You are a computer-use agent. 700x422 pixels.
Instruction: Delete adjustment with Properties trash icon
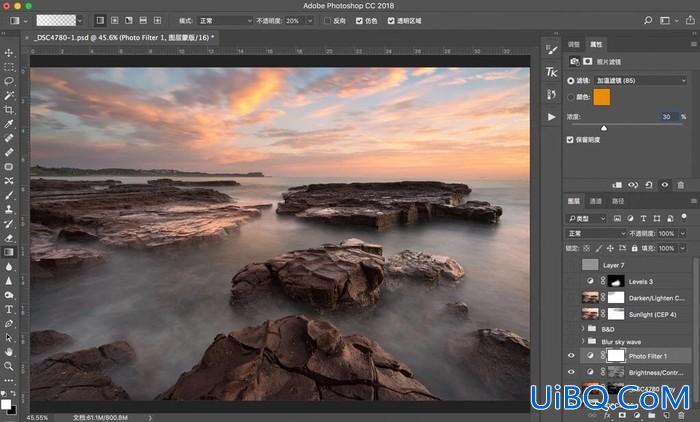pyautogui.click(x=681, y=185)
